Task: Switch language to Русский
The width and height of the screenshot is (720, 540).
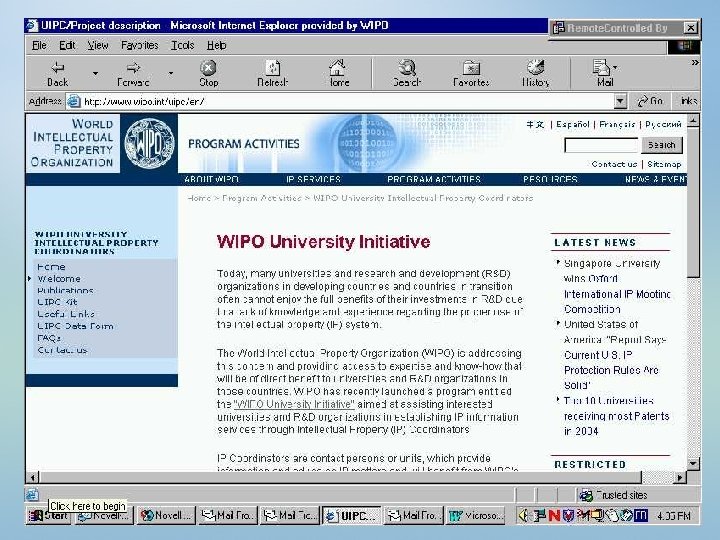Action: [x=663, y=124]
